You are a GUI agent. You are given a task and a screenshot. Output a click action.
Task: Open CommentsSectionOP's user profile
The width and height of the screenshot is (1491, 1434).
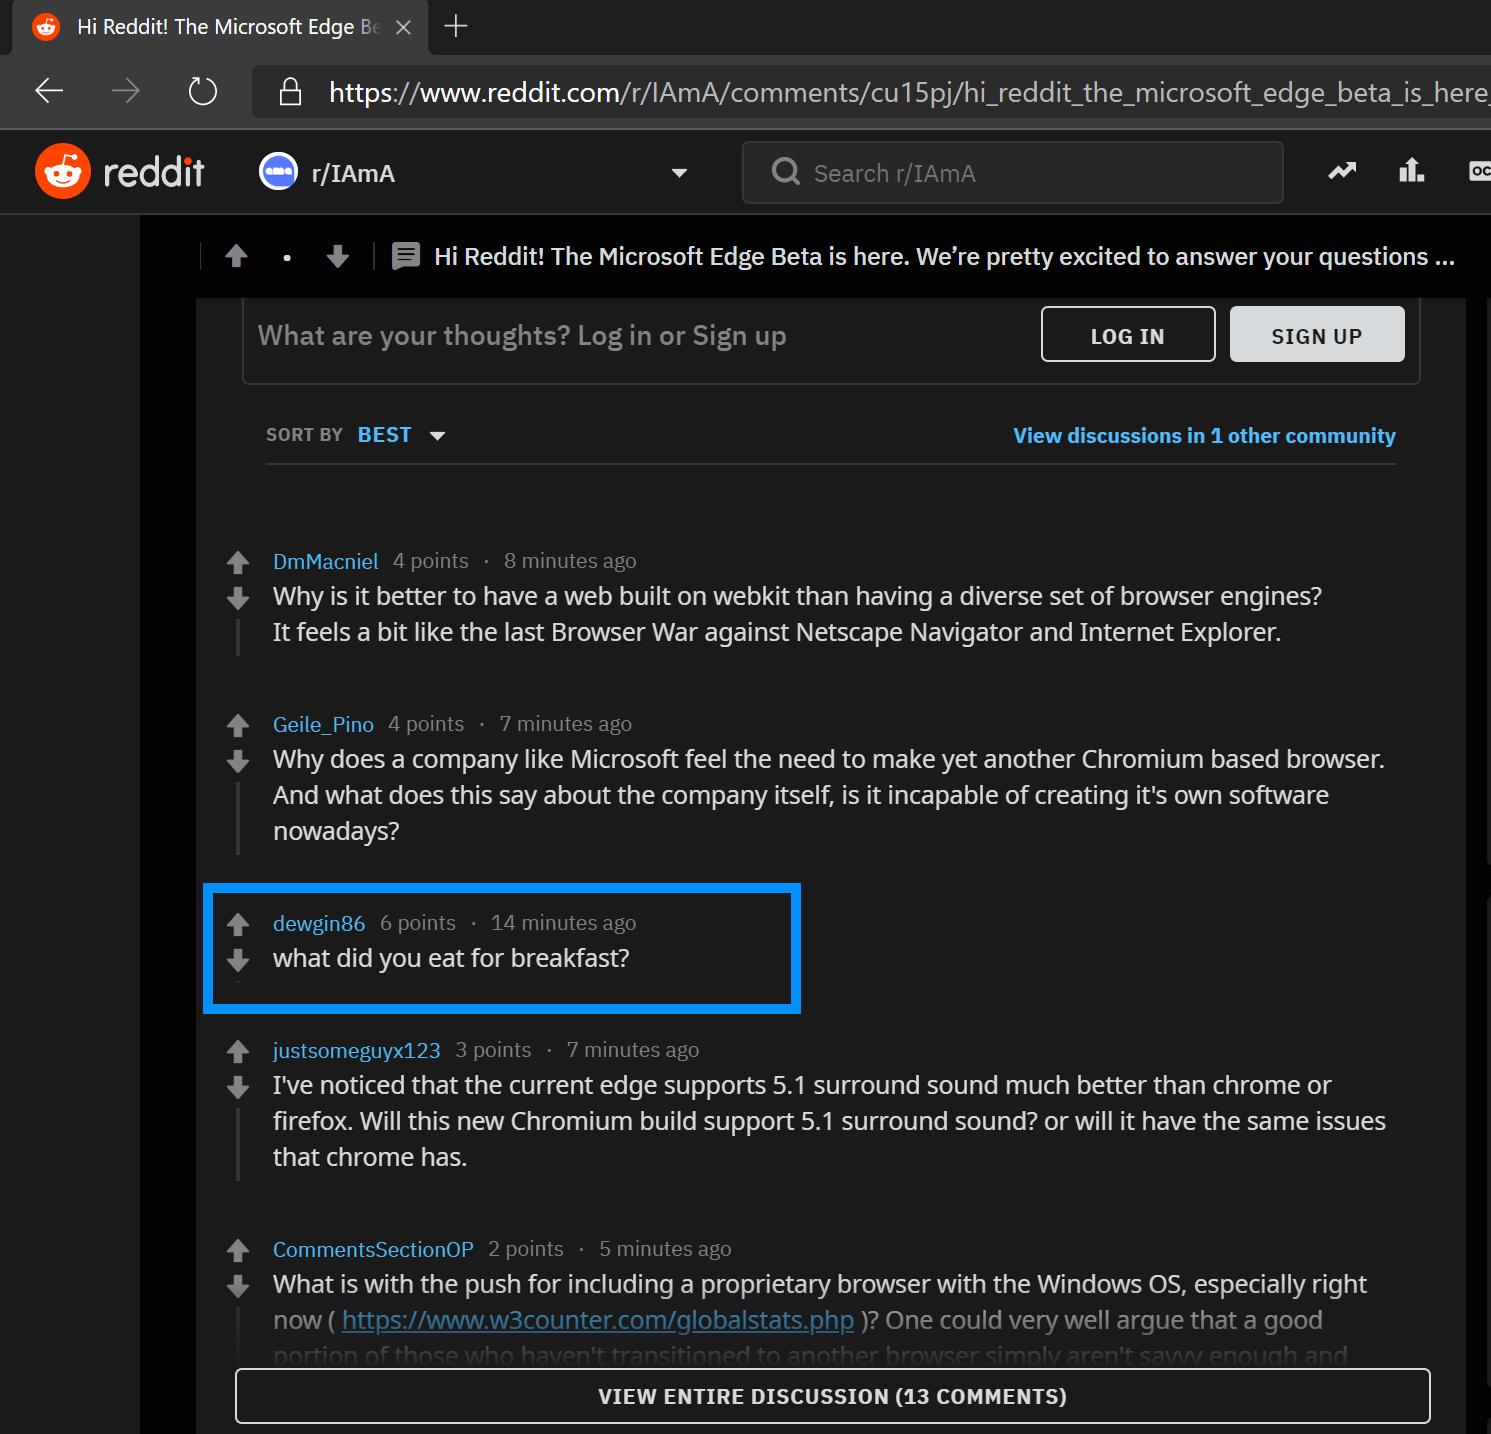(x=373, y=1249)
